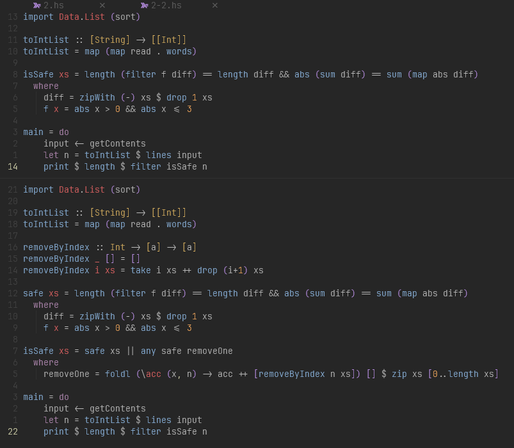Click '[removeByIndex n xs]' inside the lambda
Image resolution: width=514 pixels, height=448 pixels.
(x=305, y=374)
